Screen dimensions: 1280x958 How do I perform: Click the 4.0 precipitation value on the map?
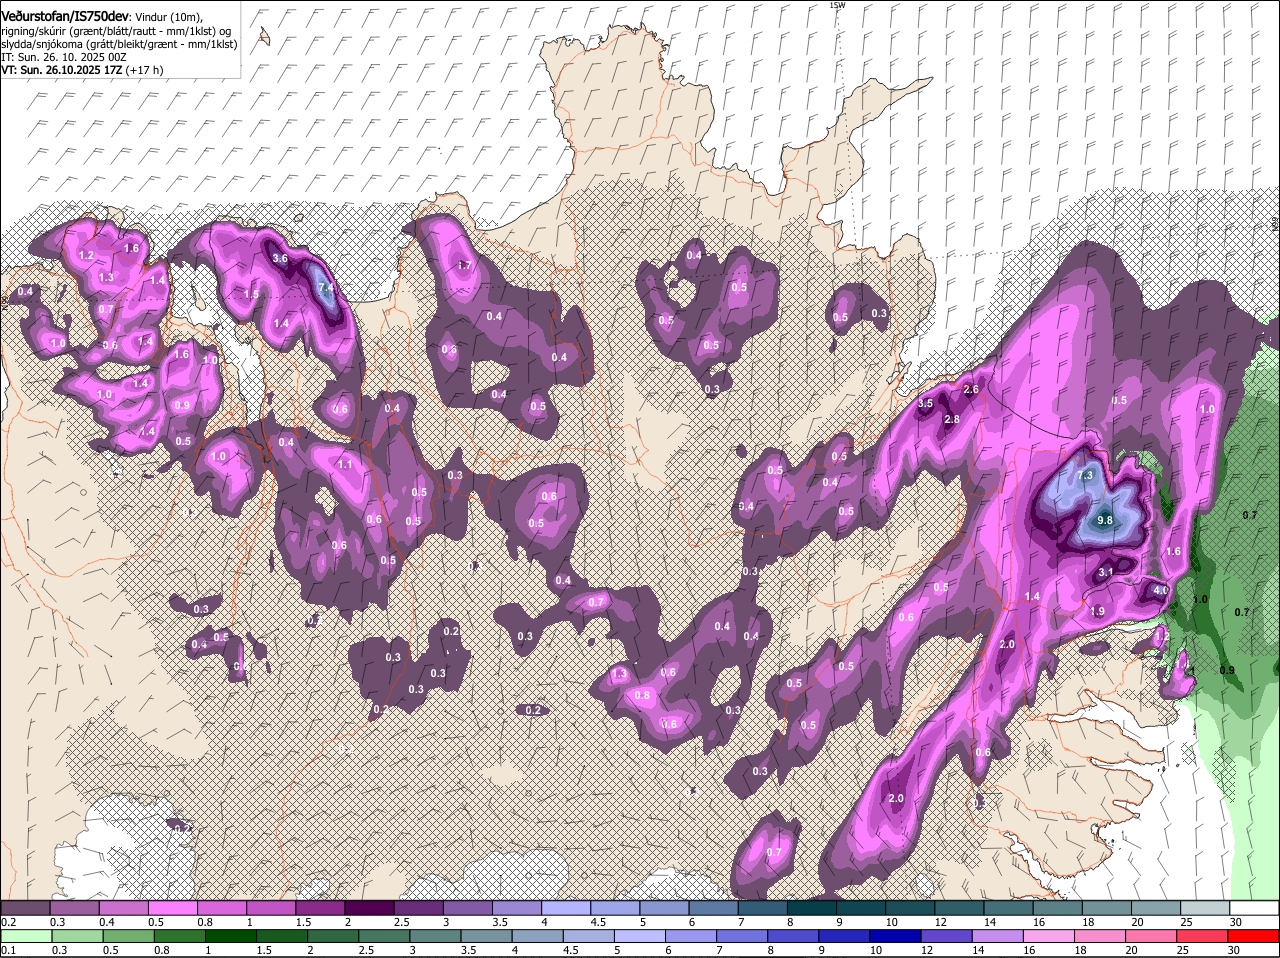1161,591
